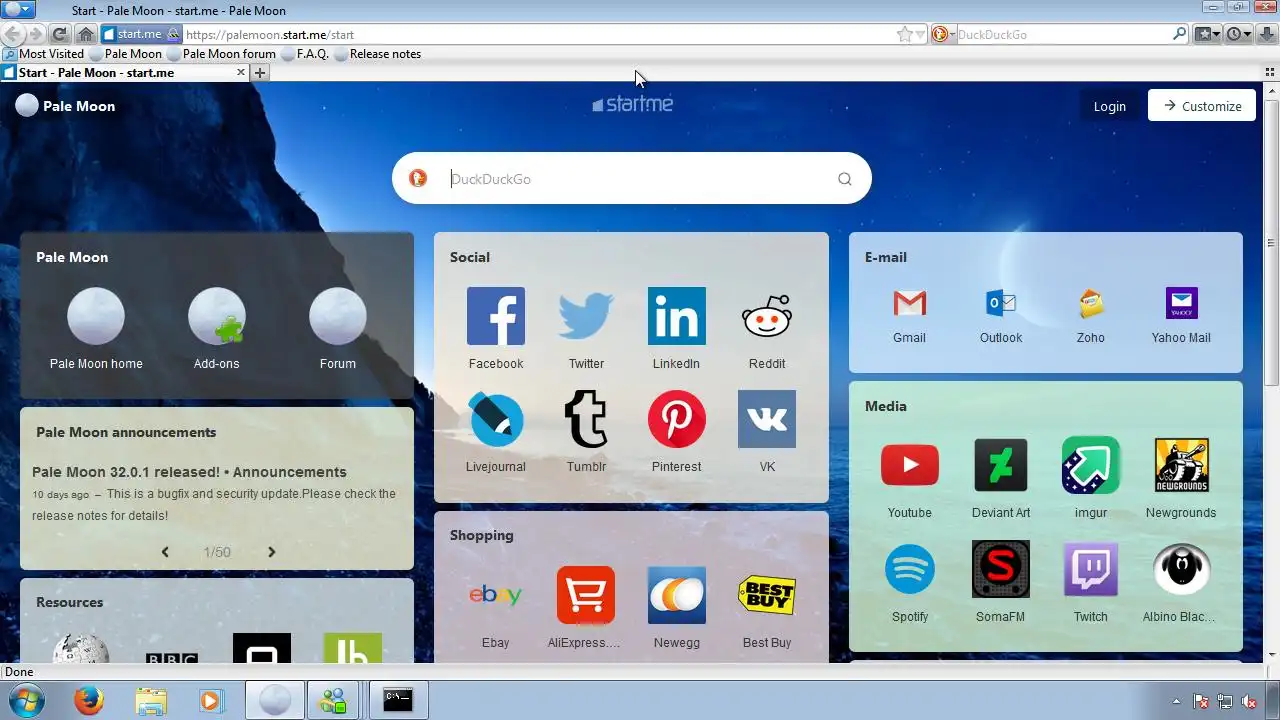Viewport: 1280px width, 720px height.
Task: Open the Reddit alien icon
Action: pyautogui.click(x=767, y=316)
